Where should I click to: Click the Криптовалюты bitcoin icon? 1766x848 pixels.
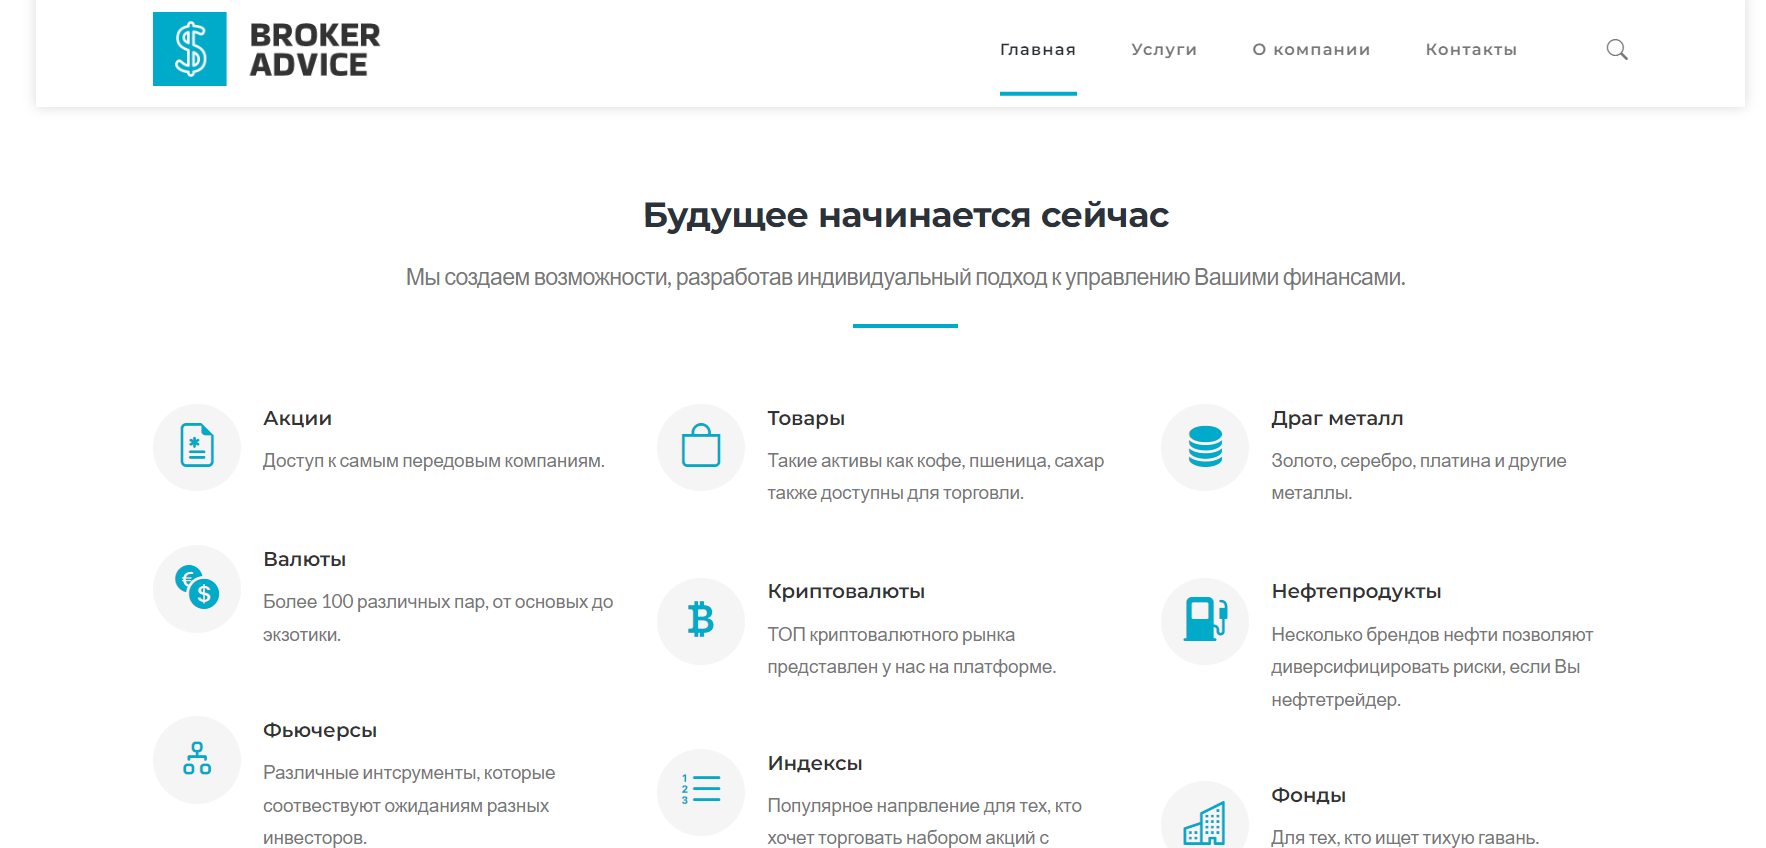click(x=701, y=620)
